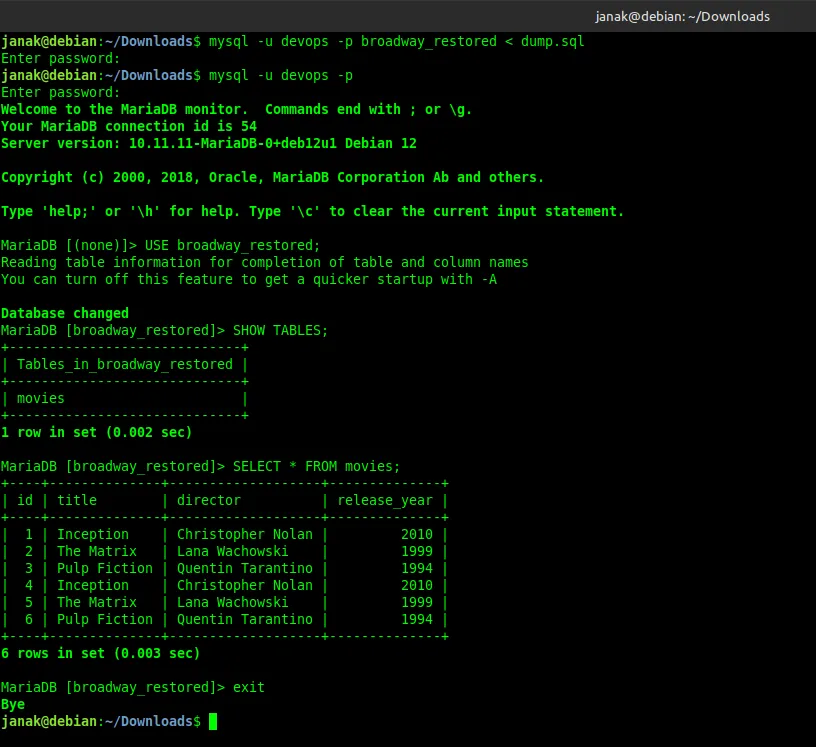Image resolution: width=816 pixels, height=747 pixels.
Task: Click the SHOW TABLES; command text
Action: point(280,330)
